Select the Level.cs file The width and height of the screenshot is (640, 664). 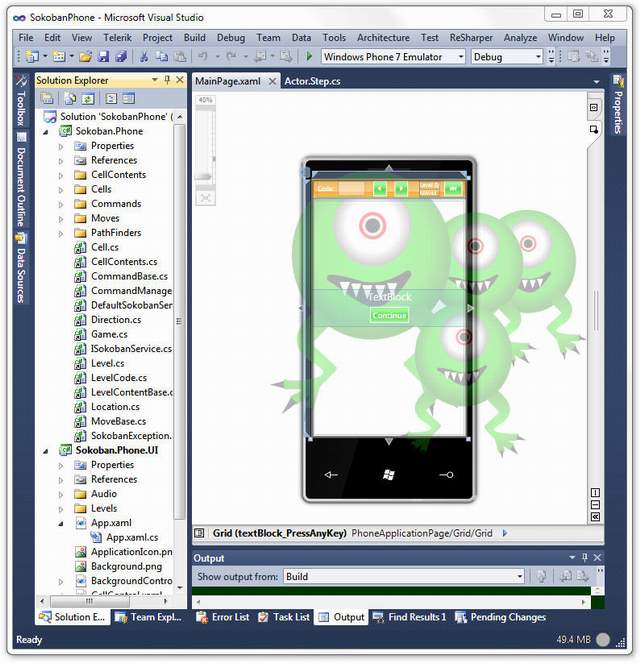(108, 363)
